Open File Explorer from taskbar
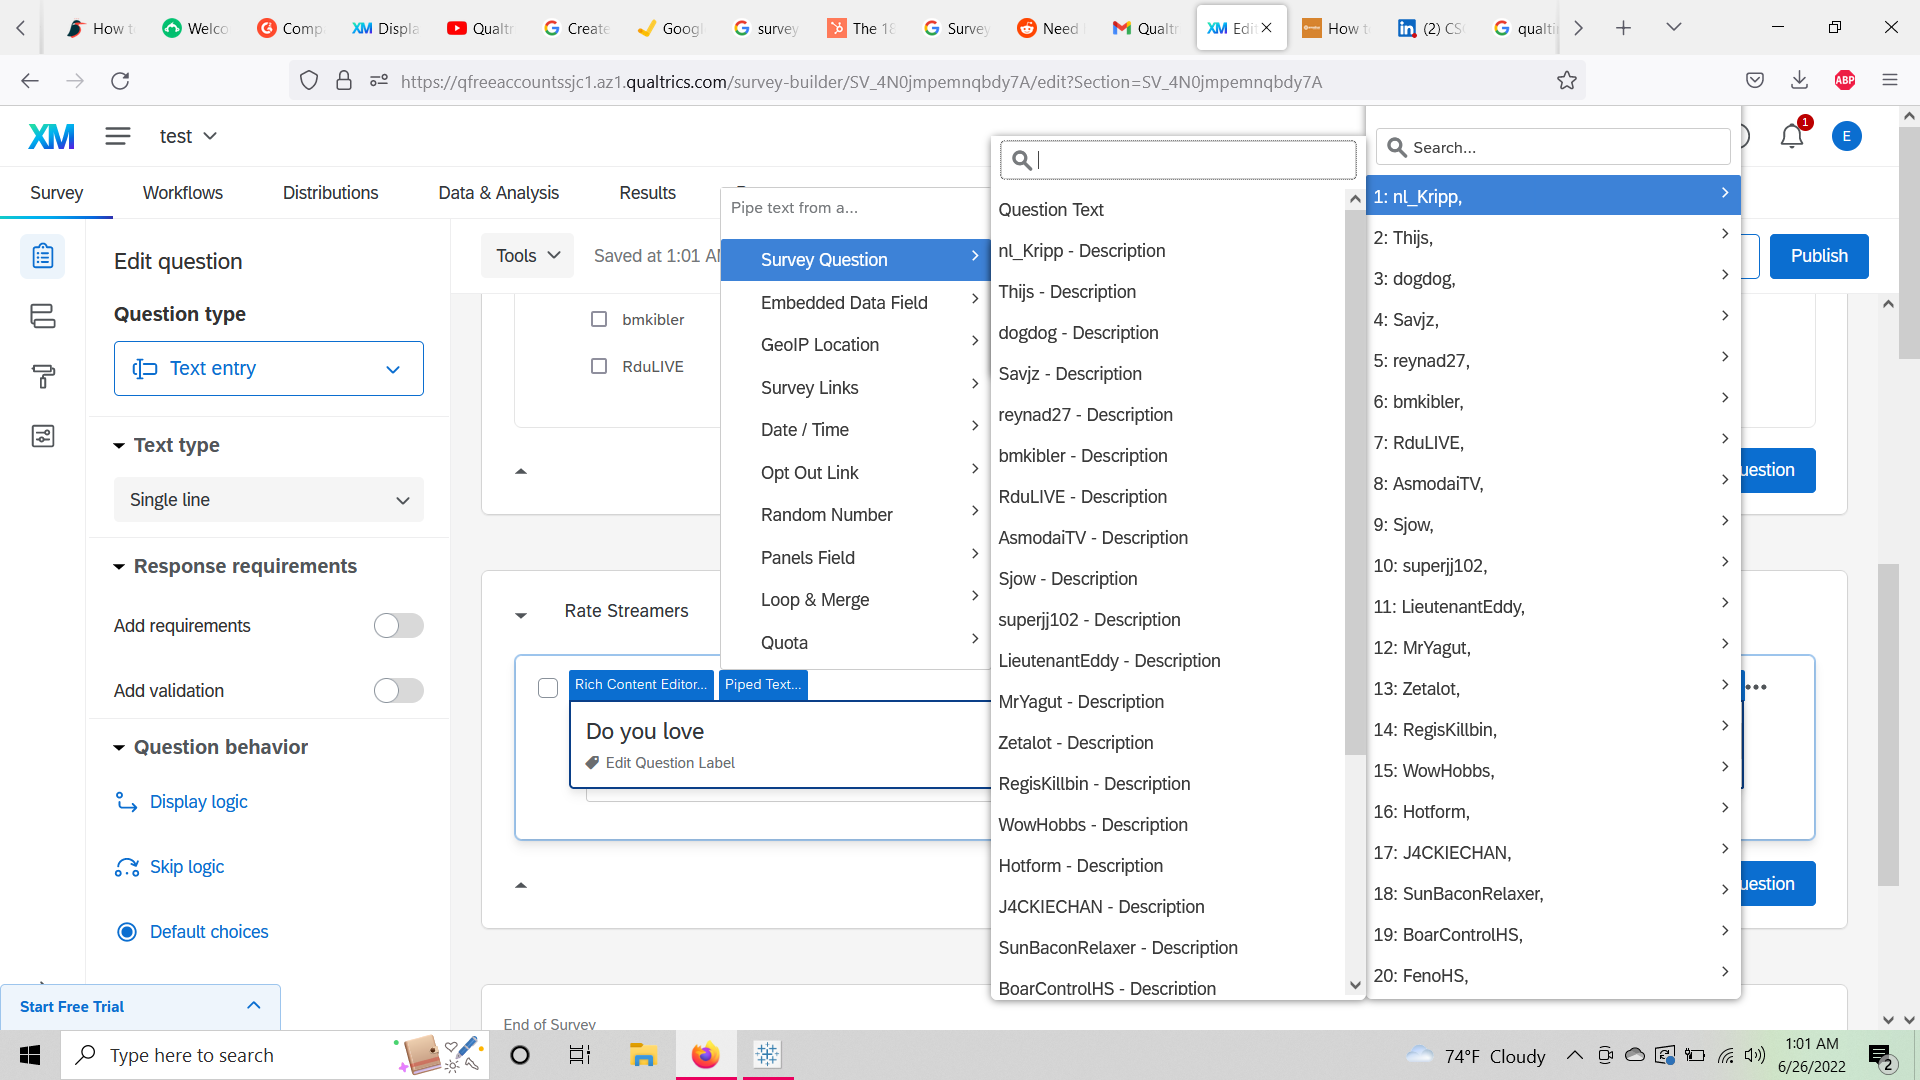Viewport: 1920px width, 1080px height. tap(642, 1055)
